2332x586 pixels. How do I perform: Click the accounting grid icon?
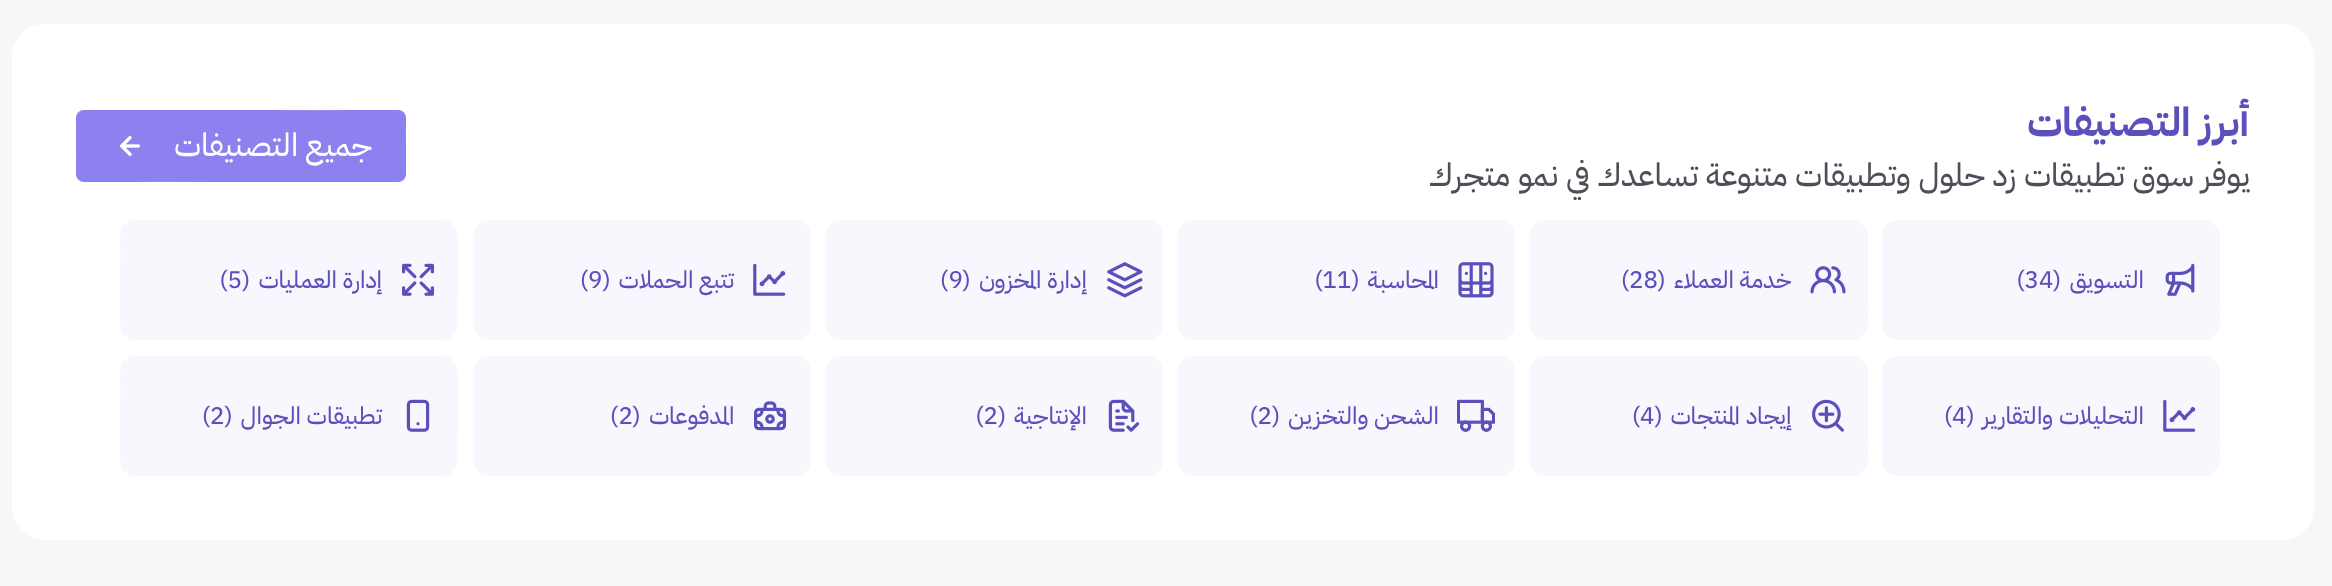pos(1476,280)
